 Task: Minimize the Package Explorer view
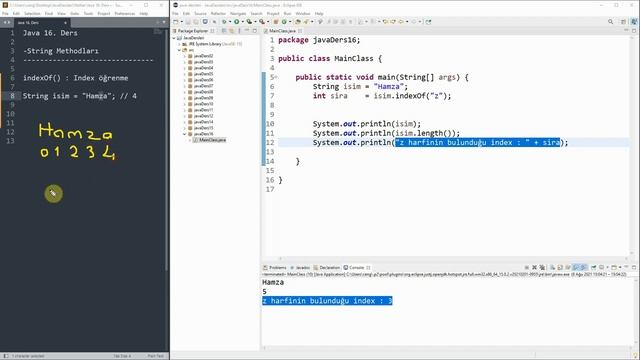247,31
